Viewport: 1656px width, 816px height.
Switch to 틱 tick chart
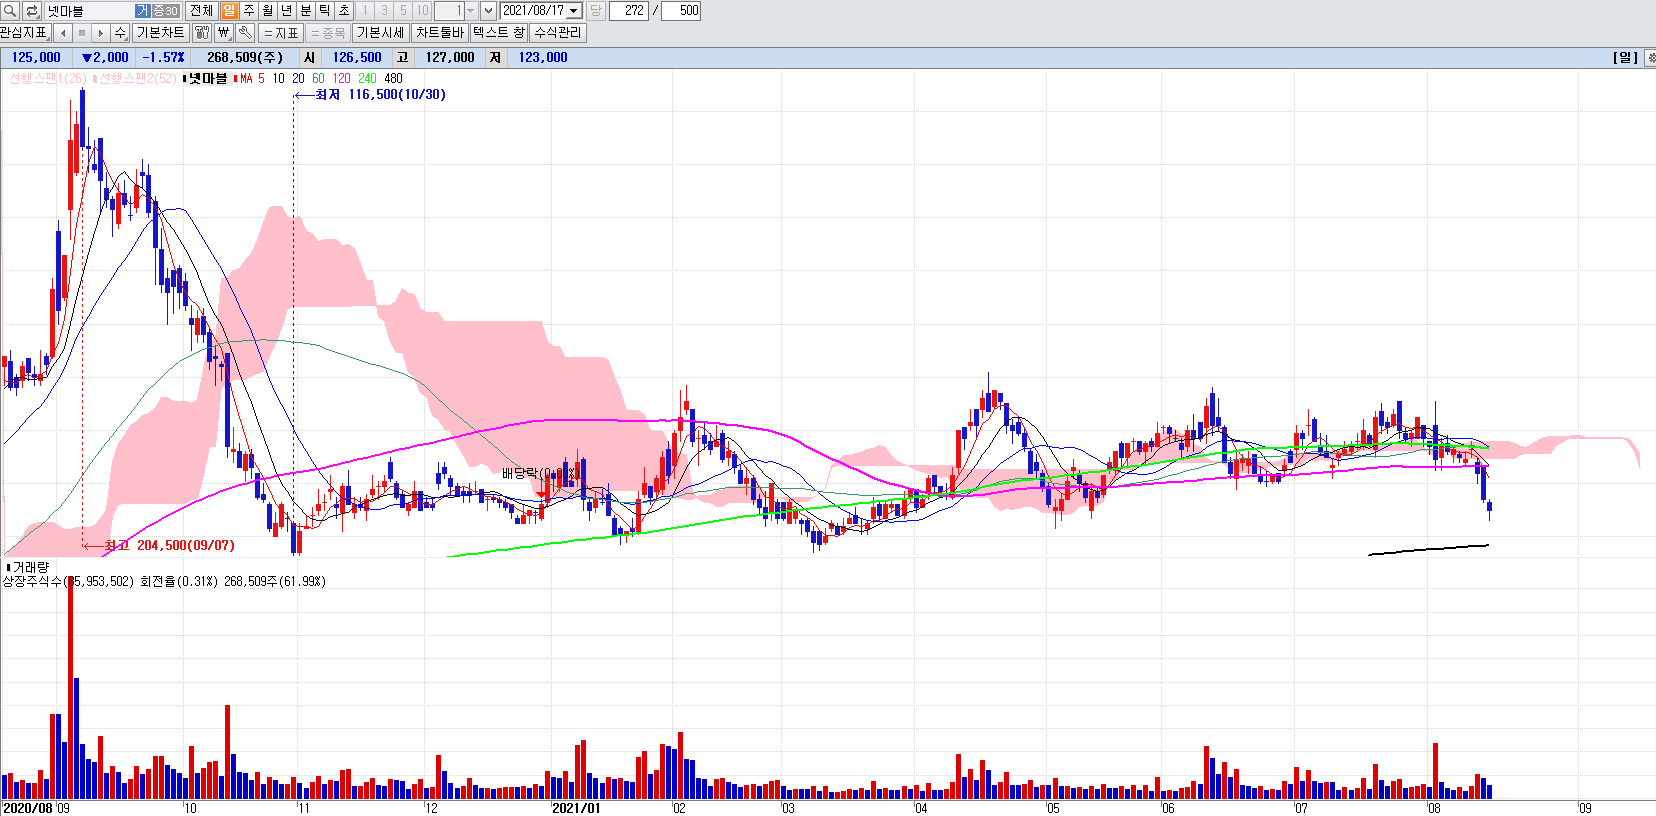(325, 11)
